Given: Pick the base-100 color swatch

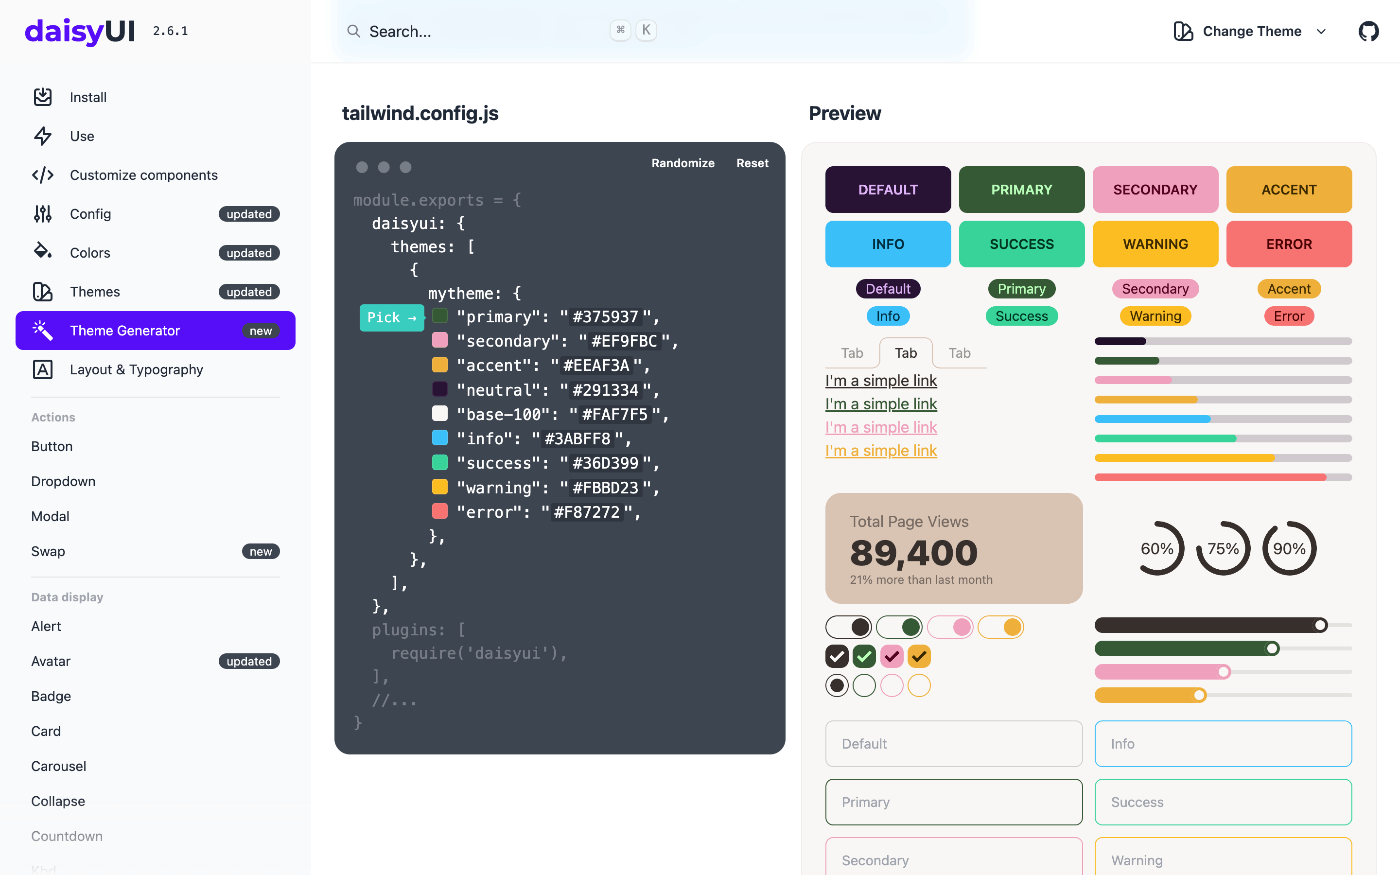Looking at the screenshot, I should pyautogui.click(x=440, y=413).
